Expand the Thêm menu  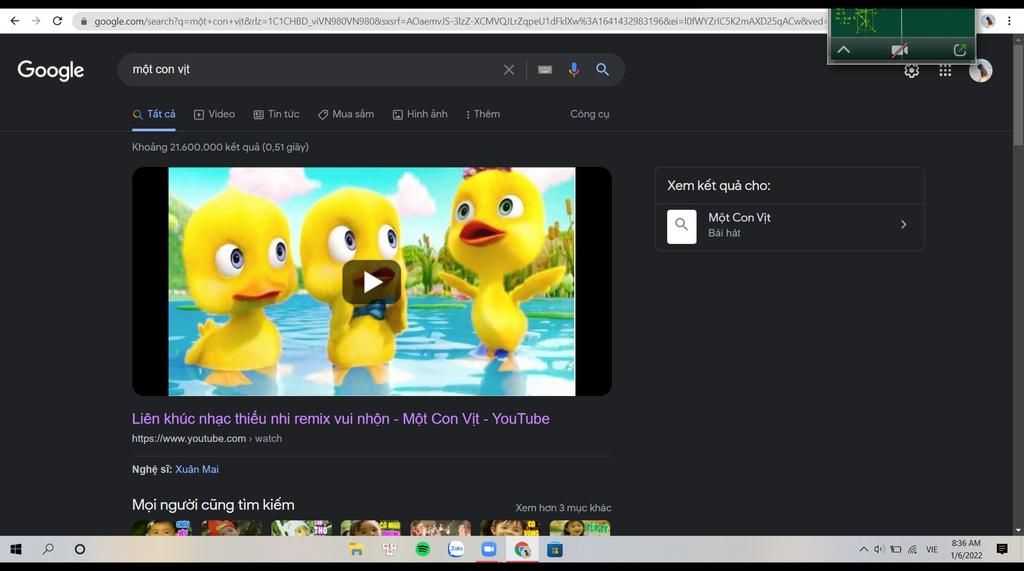pyautogui.click(x=483, y=114)
